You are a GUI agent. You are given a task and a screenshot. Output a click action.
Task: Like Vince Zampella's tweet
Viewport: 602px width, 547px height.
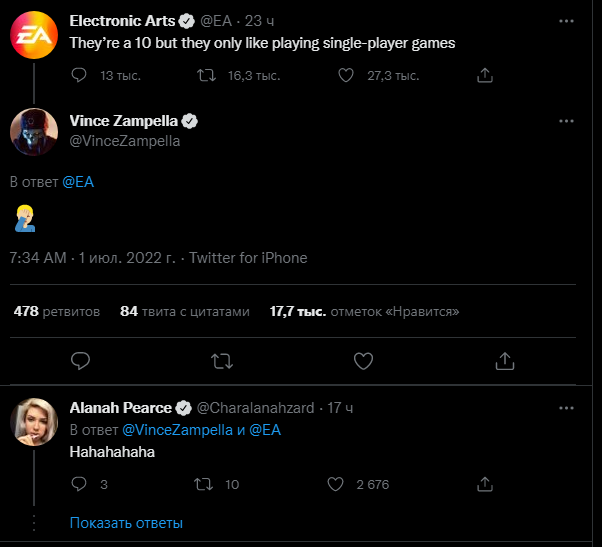click(364, 360)
